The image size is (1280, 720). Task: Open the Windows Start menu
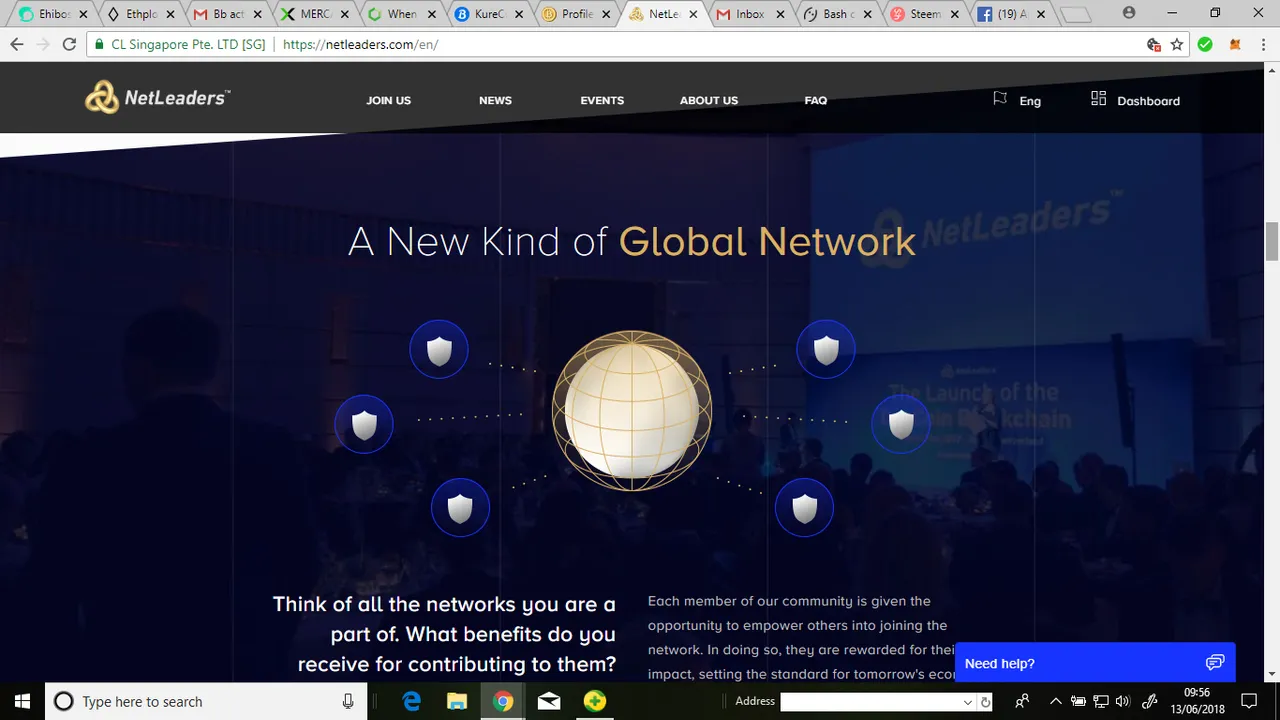coord(22,701)
